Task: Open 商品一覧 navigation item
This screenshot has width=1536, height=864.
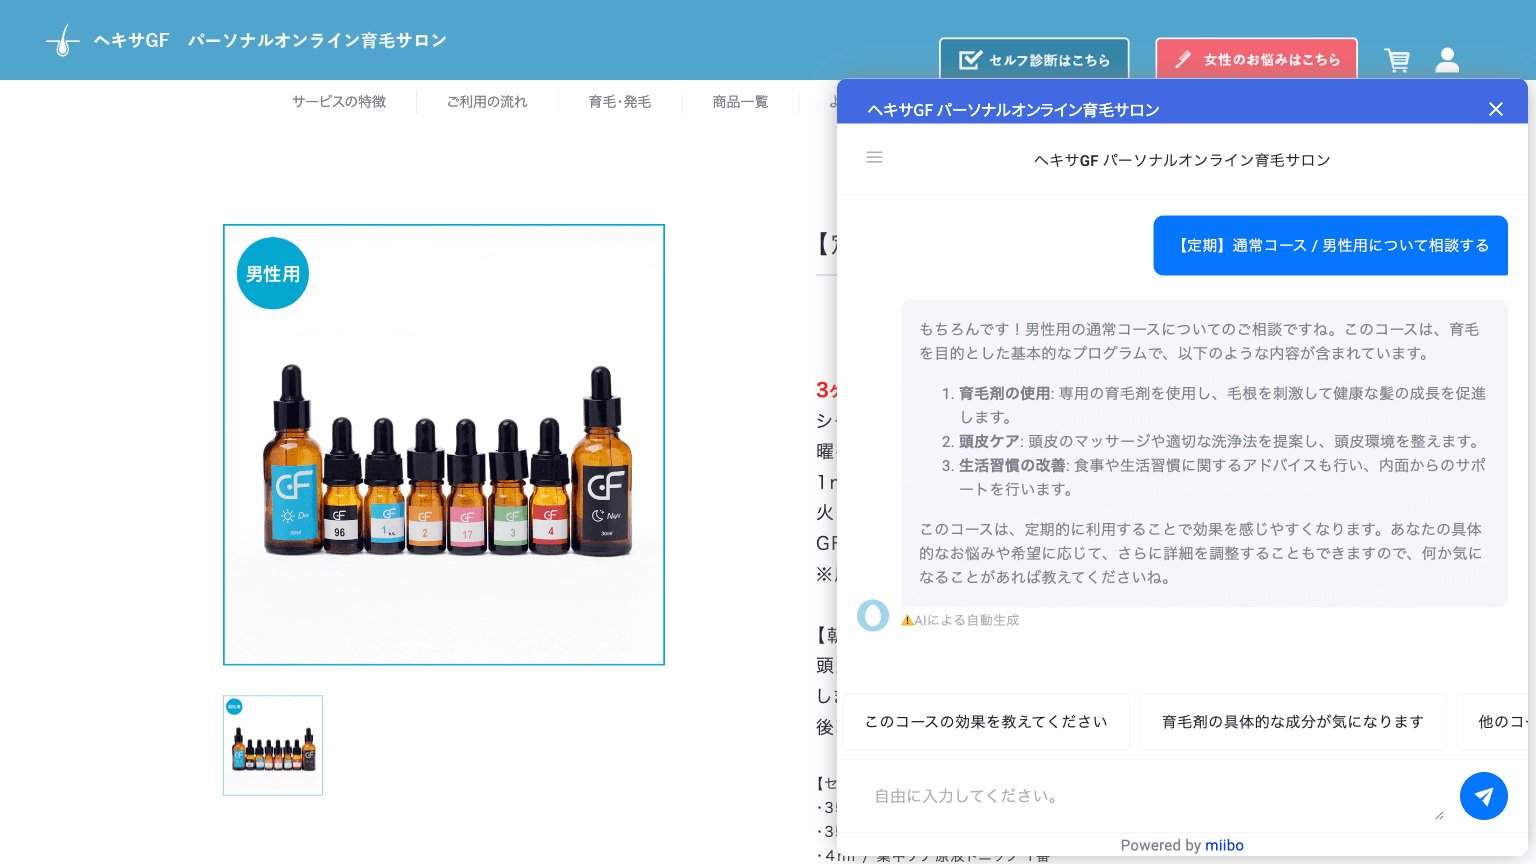Action: [x=740, y=102]
